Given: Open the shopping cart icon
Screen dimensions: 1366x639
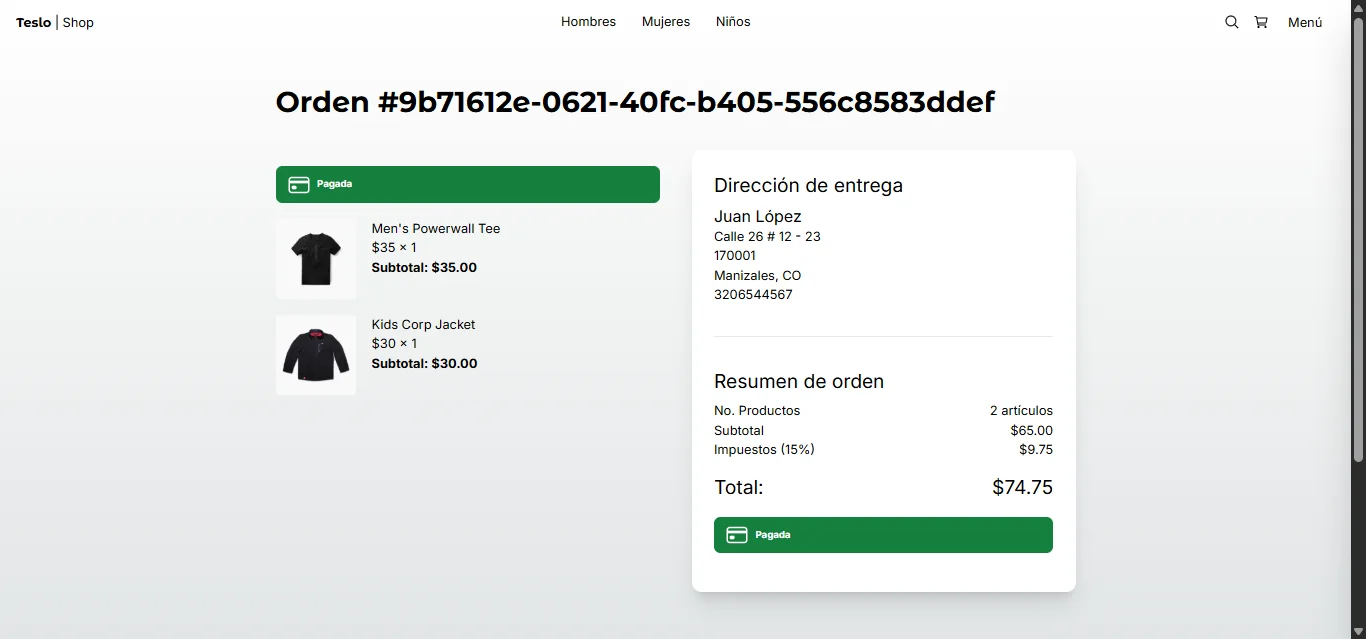Looking at the screenshot, I should click(x=1261, y=22).
